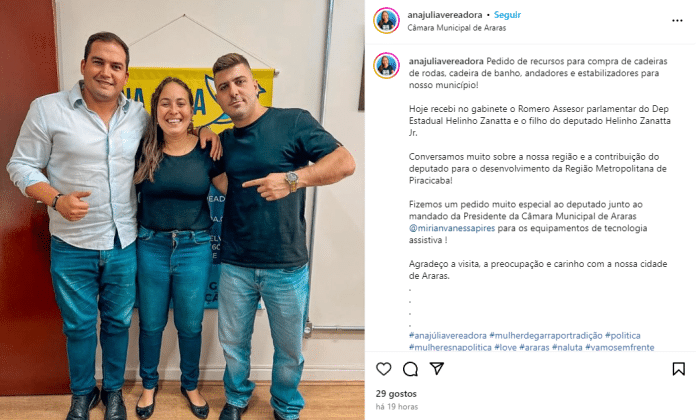
Task: Open hashtag #politica
Action: click(623, 336)
